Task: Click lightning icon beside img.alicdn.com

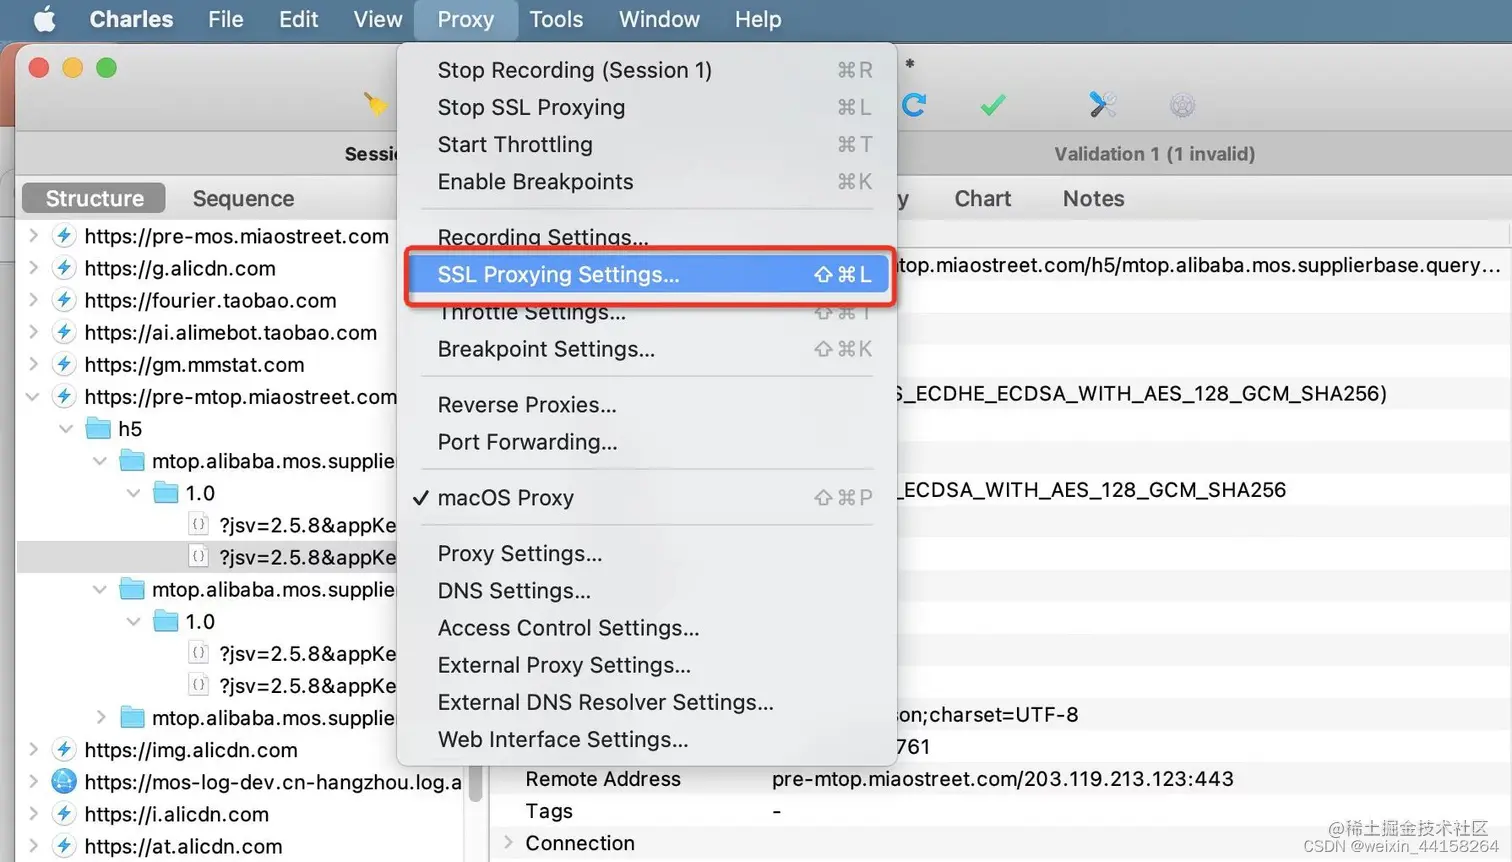Action: point(64,749)
